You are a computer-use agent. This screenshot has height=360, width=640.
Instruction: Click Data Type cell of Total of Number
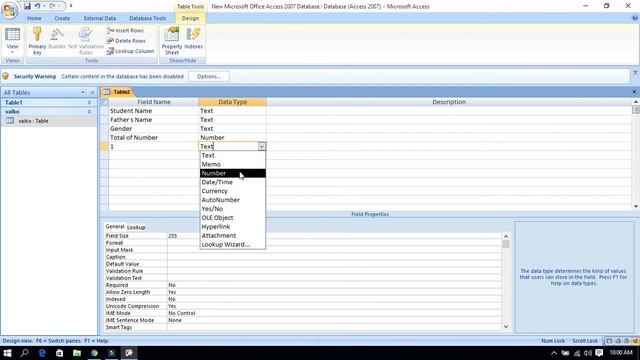233,138
